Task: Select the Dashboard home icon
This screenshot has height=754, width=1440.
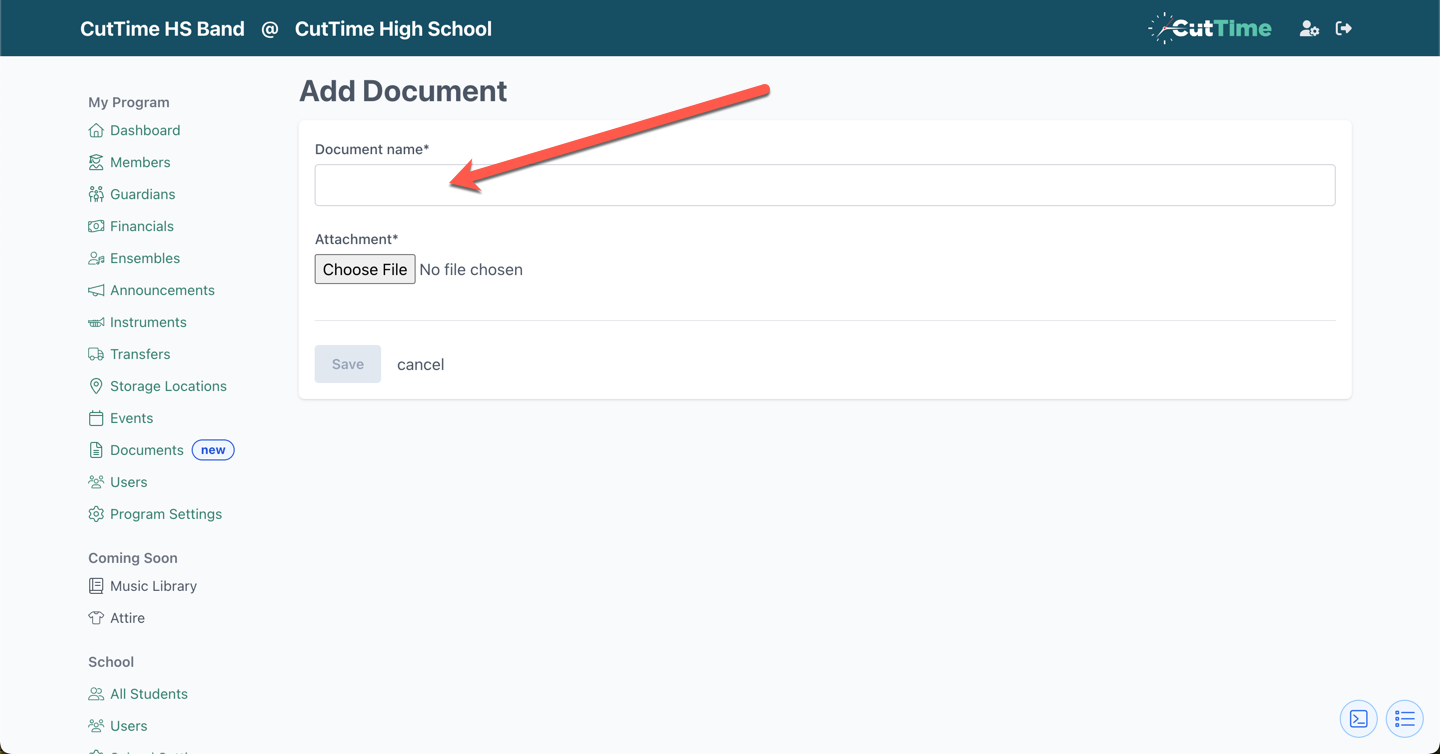Action: (x=95, y=130)
